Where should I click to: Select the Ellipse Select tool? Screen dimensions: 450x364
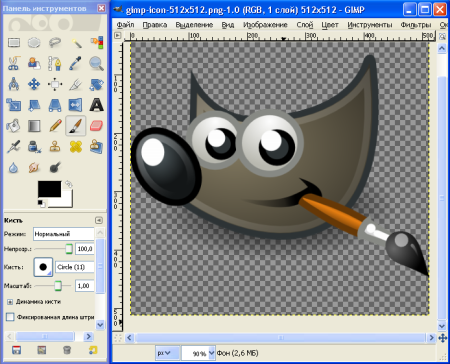[34, 42]
